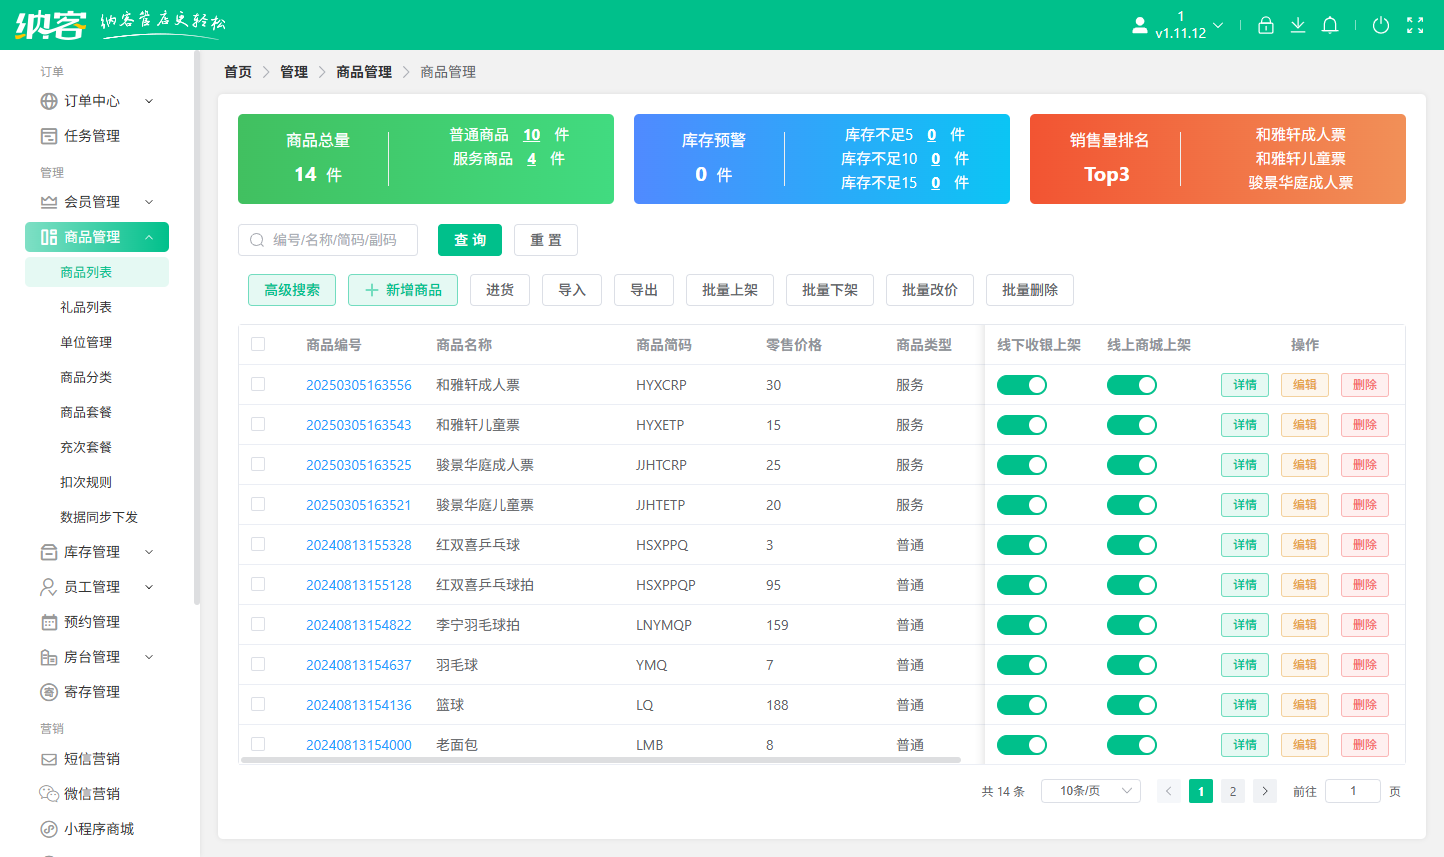The width and height of the screenshot is (1444, 857).
Task: Disable 线下收银上架 for 和雅轩成人票
Action: (1022, 384)
